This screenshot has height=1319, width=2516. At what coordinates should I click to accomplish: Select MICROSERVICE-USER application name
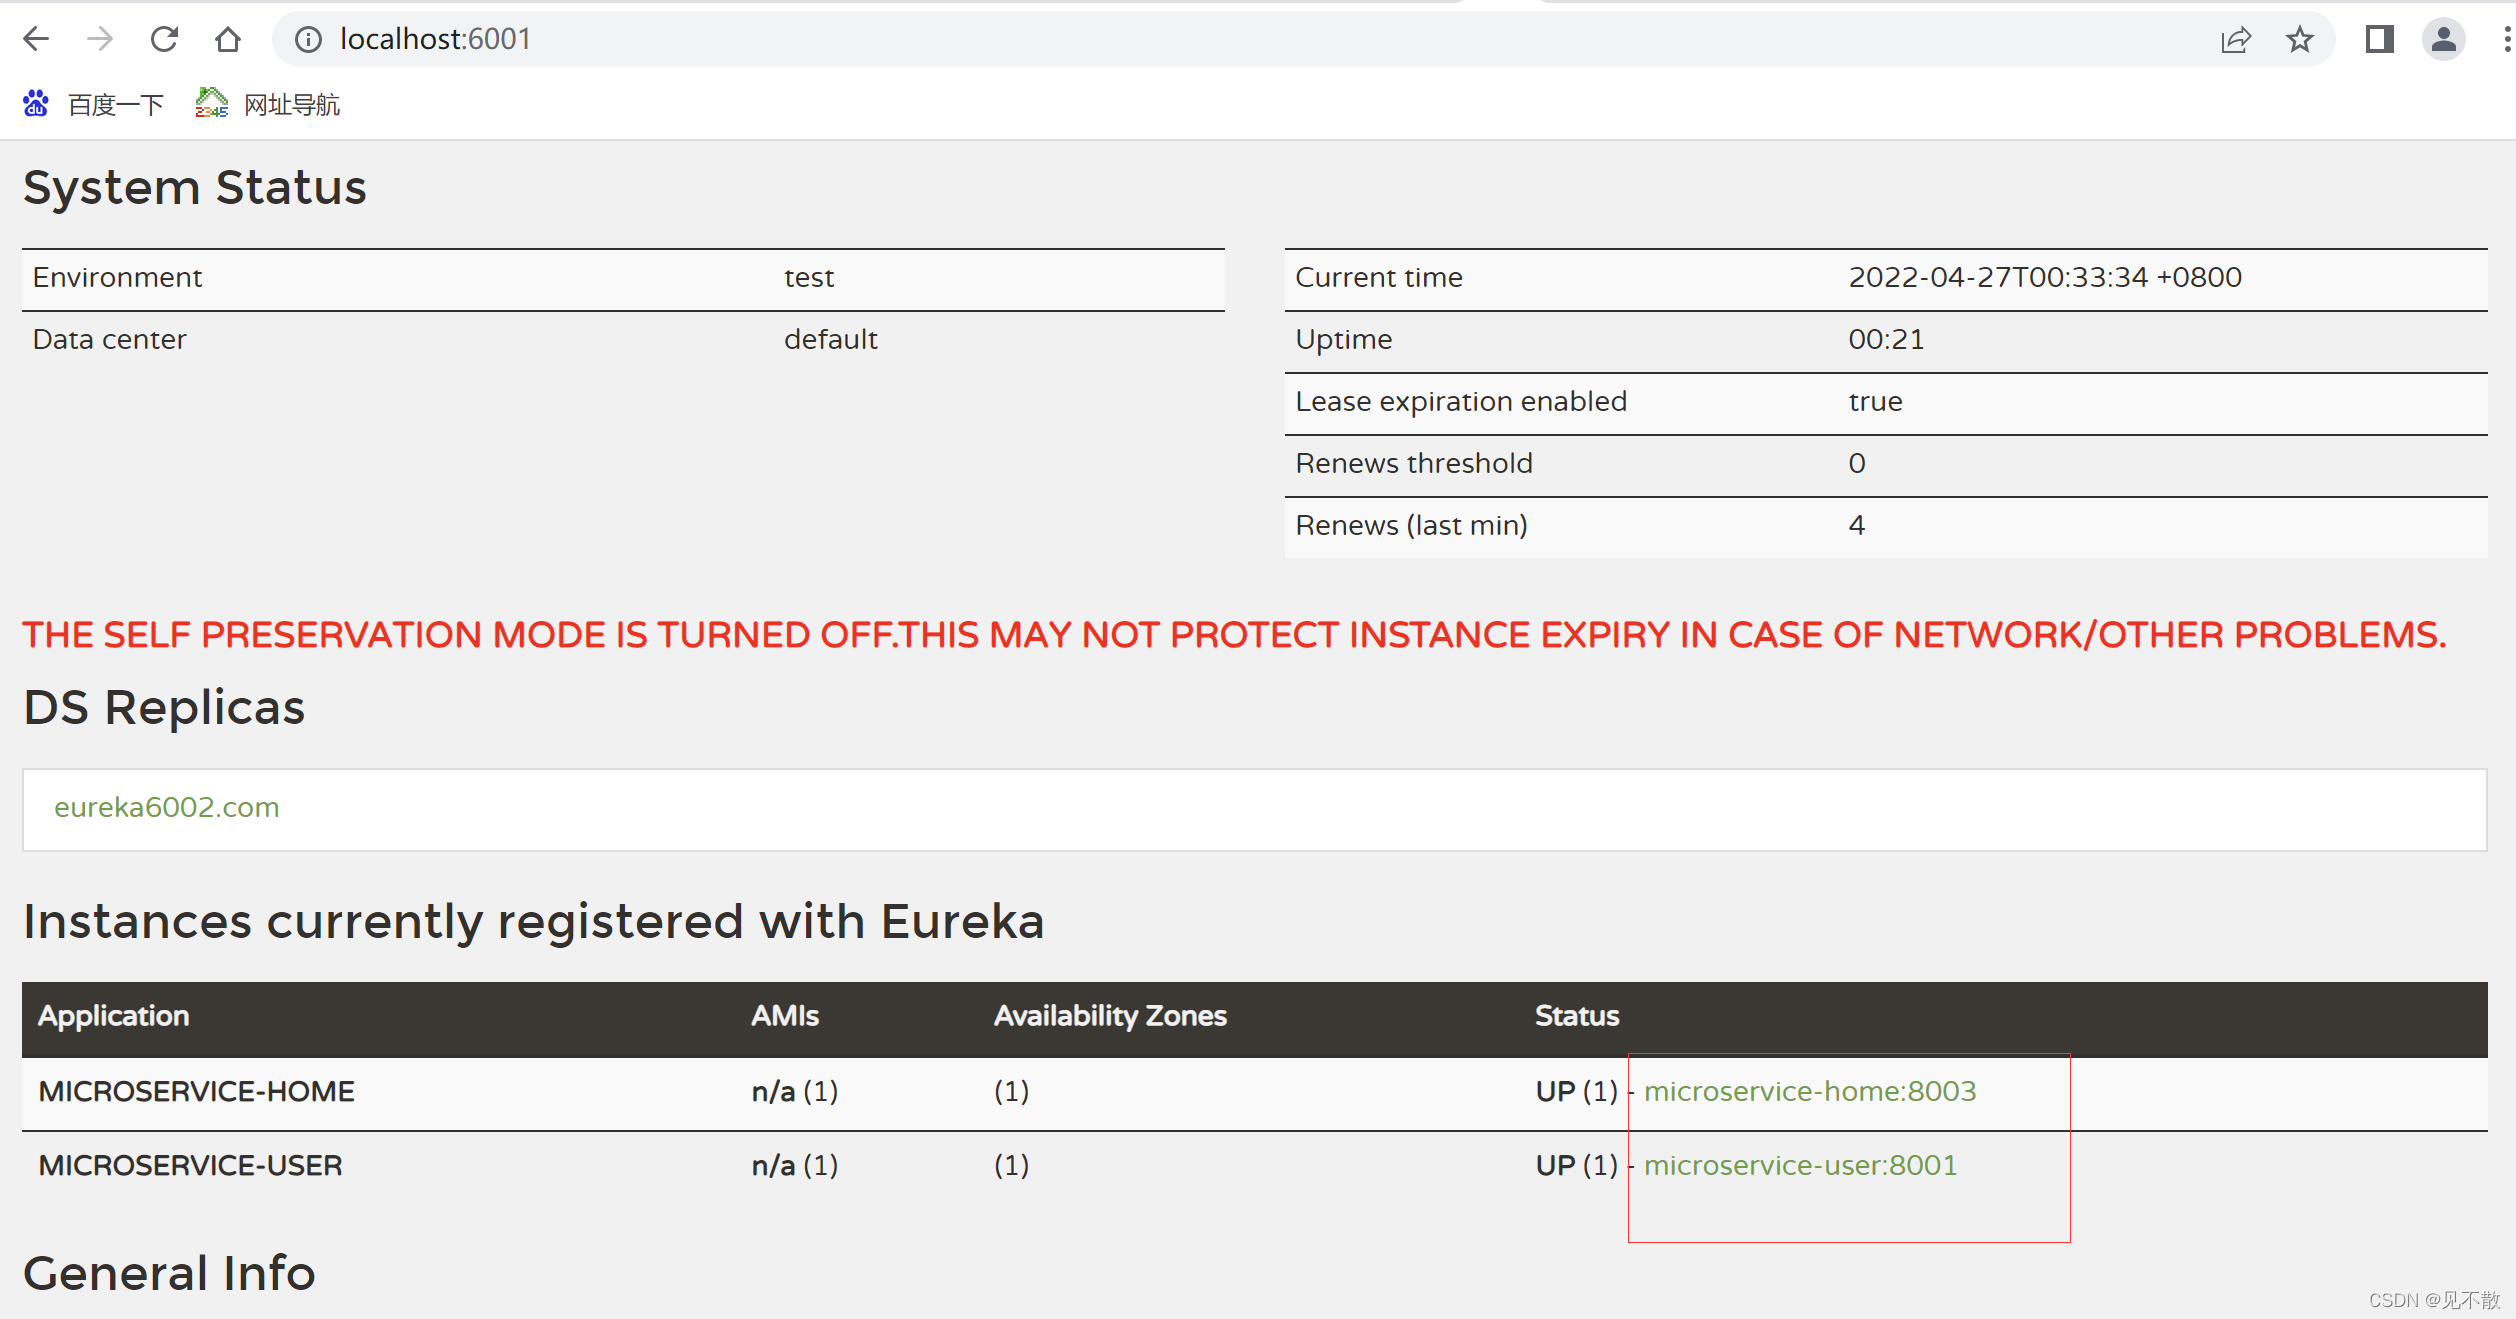pos(190,1165)
